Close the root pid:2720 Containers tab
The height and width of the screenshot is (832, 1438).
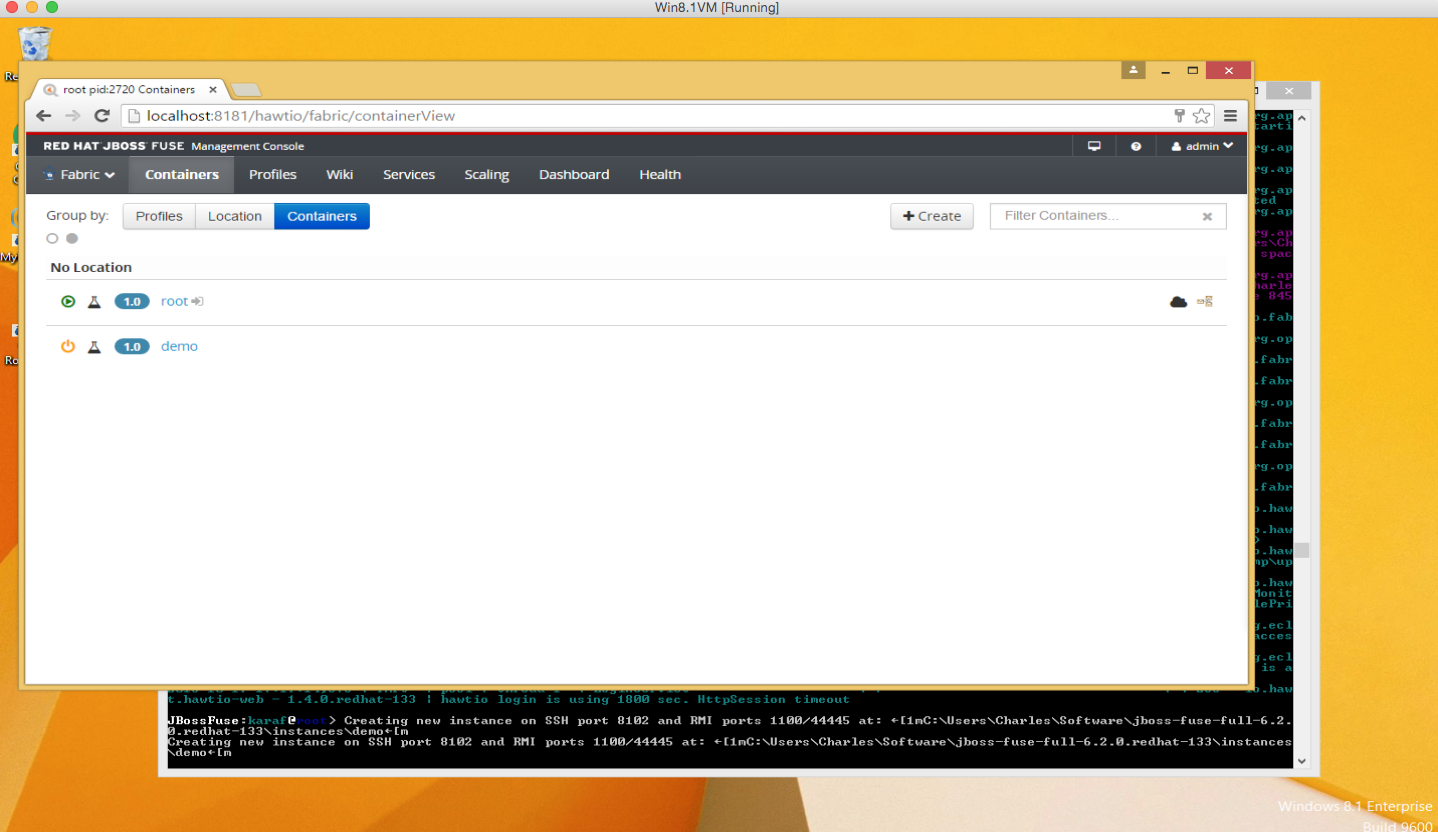[x=212, y=89]
